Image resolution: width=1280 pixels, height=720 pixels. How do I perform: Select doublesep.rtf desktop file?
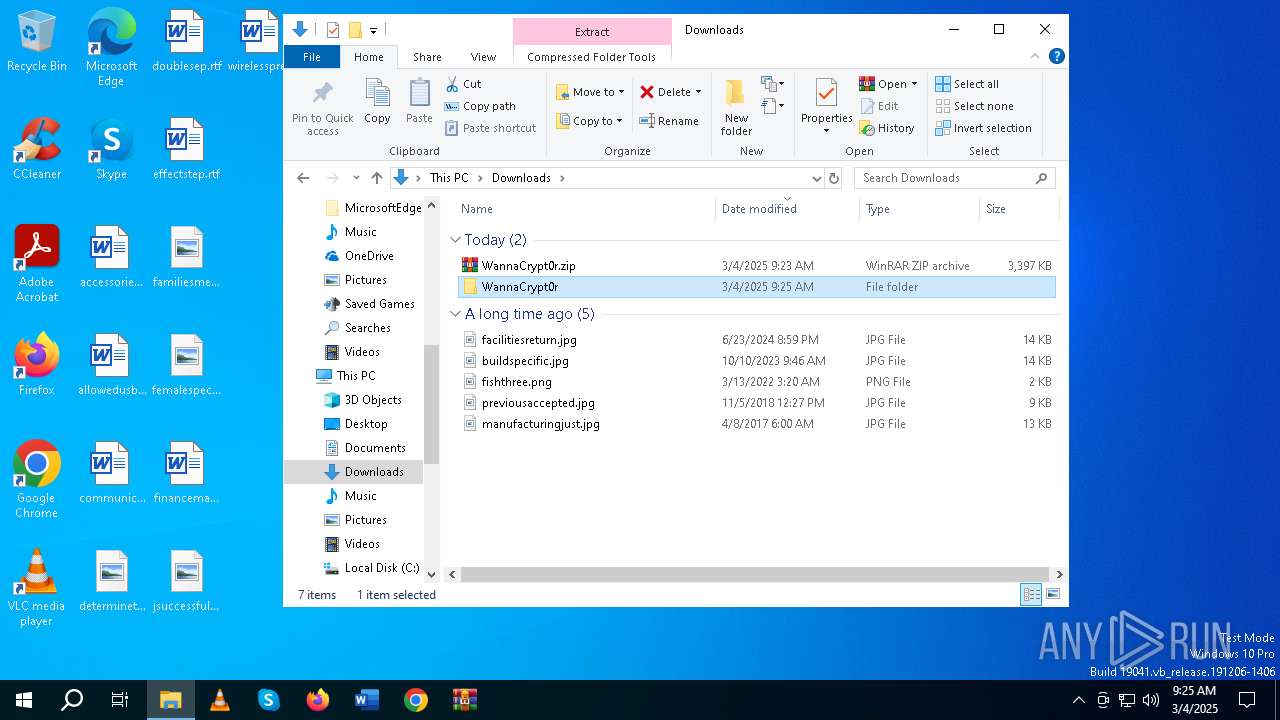click(187, 41)
